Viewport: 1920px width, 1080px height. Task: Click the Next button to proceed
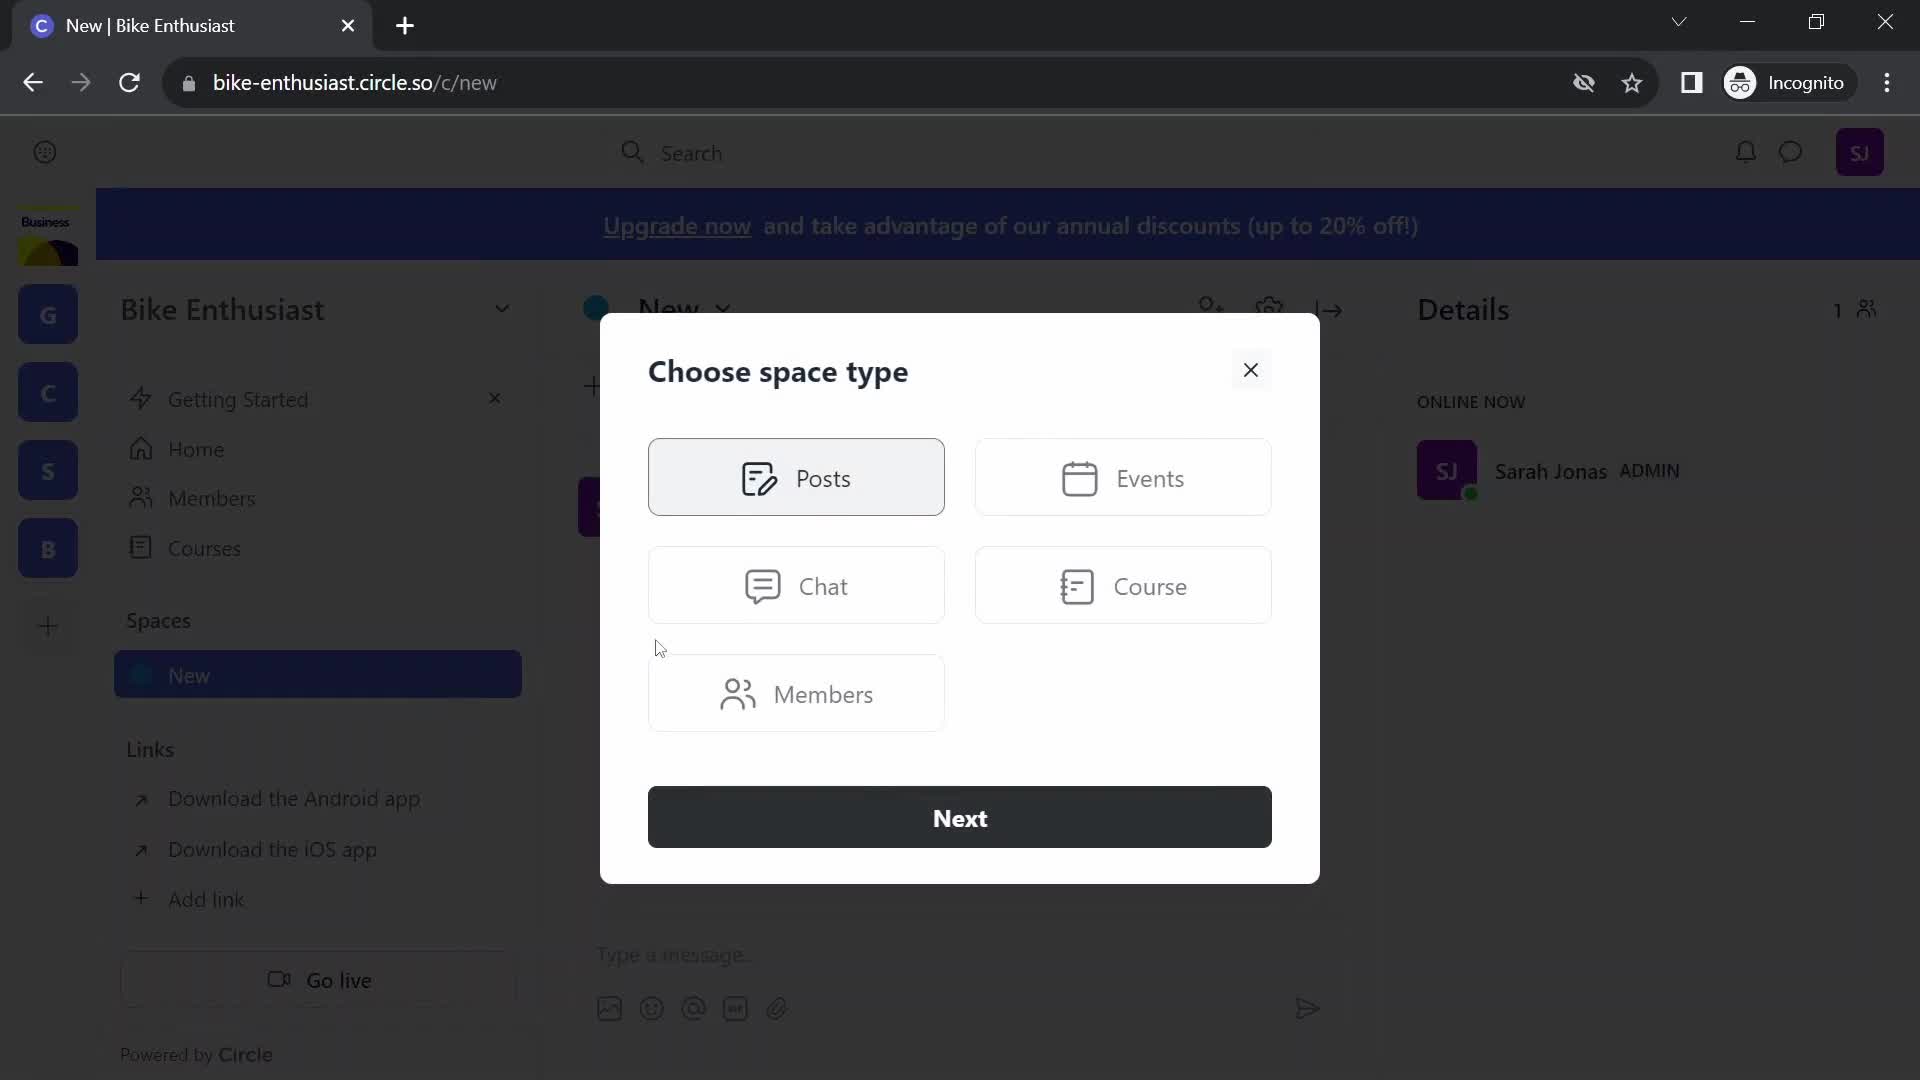coord(960,818)
